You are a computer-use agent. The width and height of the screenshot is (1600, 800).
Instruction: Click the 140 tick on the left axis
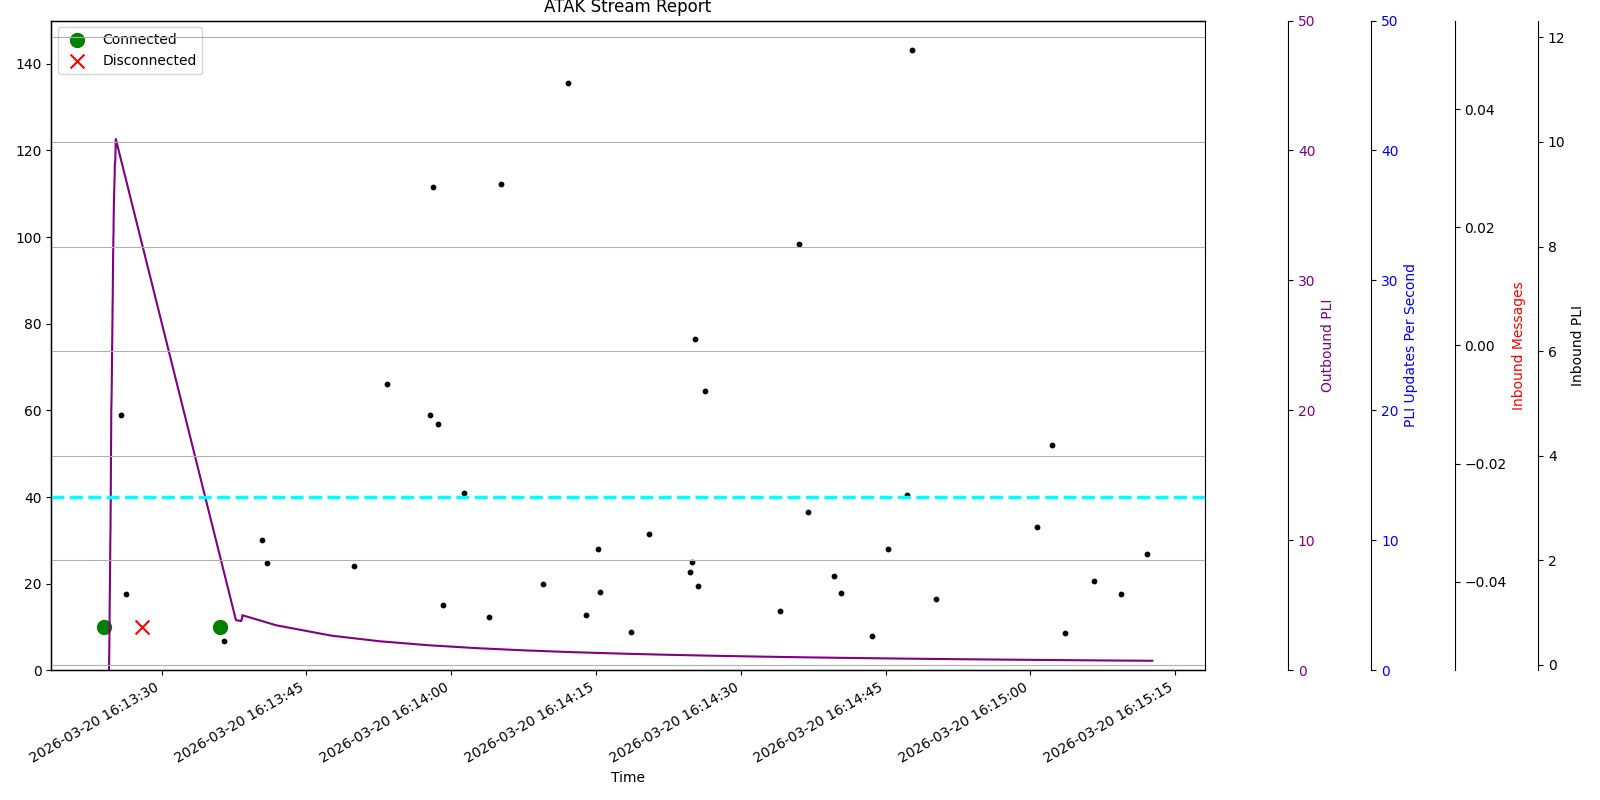29,64
